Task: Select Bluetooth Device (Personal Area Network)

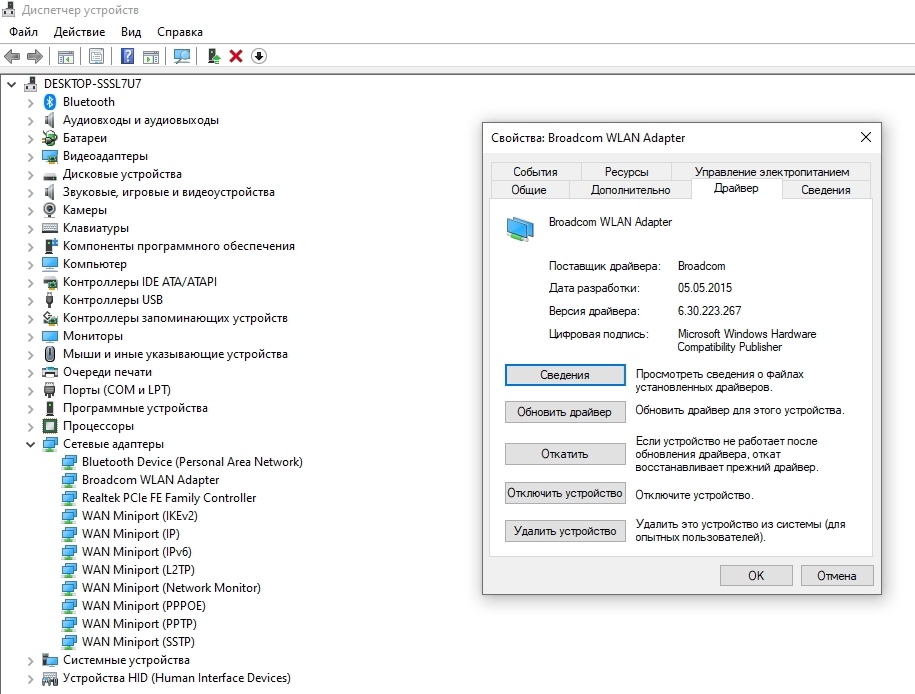Action: [x=192, y=462]
